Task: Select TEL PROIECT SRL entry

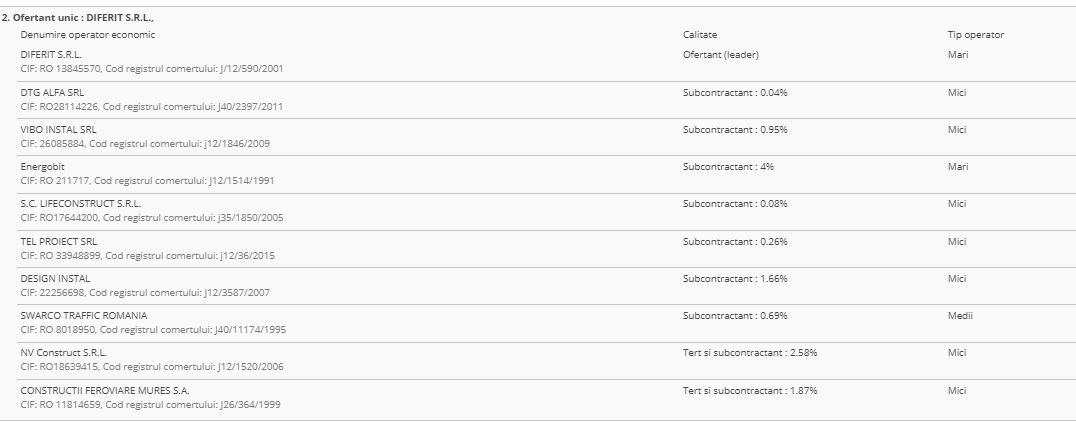Action: click(x=59, y=241)
